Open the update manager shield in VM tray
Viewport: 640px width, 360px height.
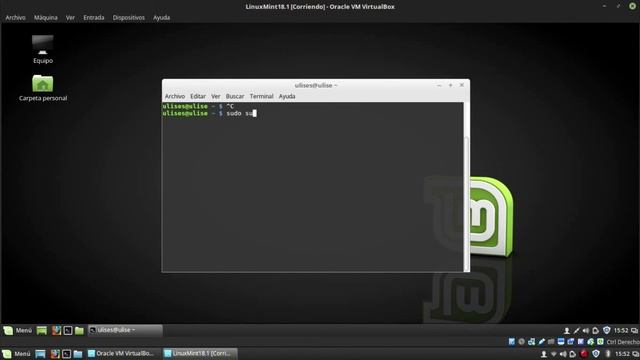(x=607, y=330)
